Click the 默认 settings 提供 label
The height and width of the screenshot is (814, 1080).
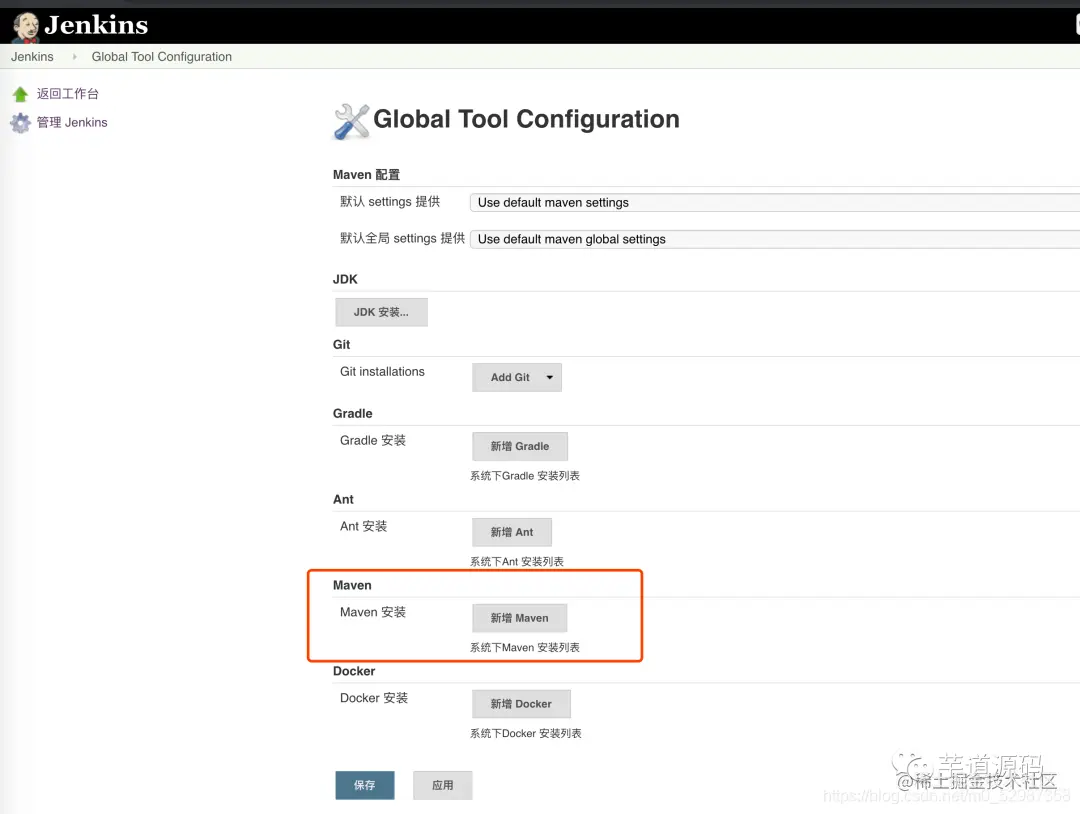[390, 202]
